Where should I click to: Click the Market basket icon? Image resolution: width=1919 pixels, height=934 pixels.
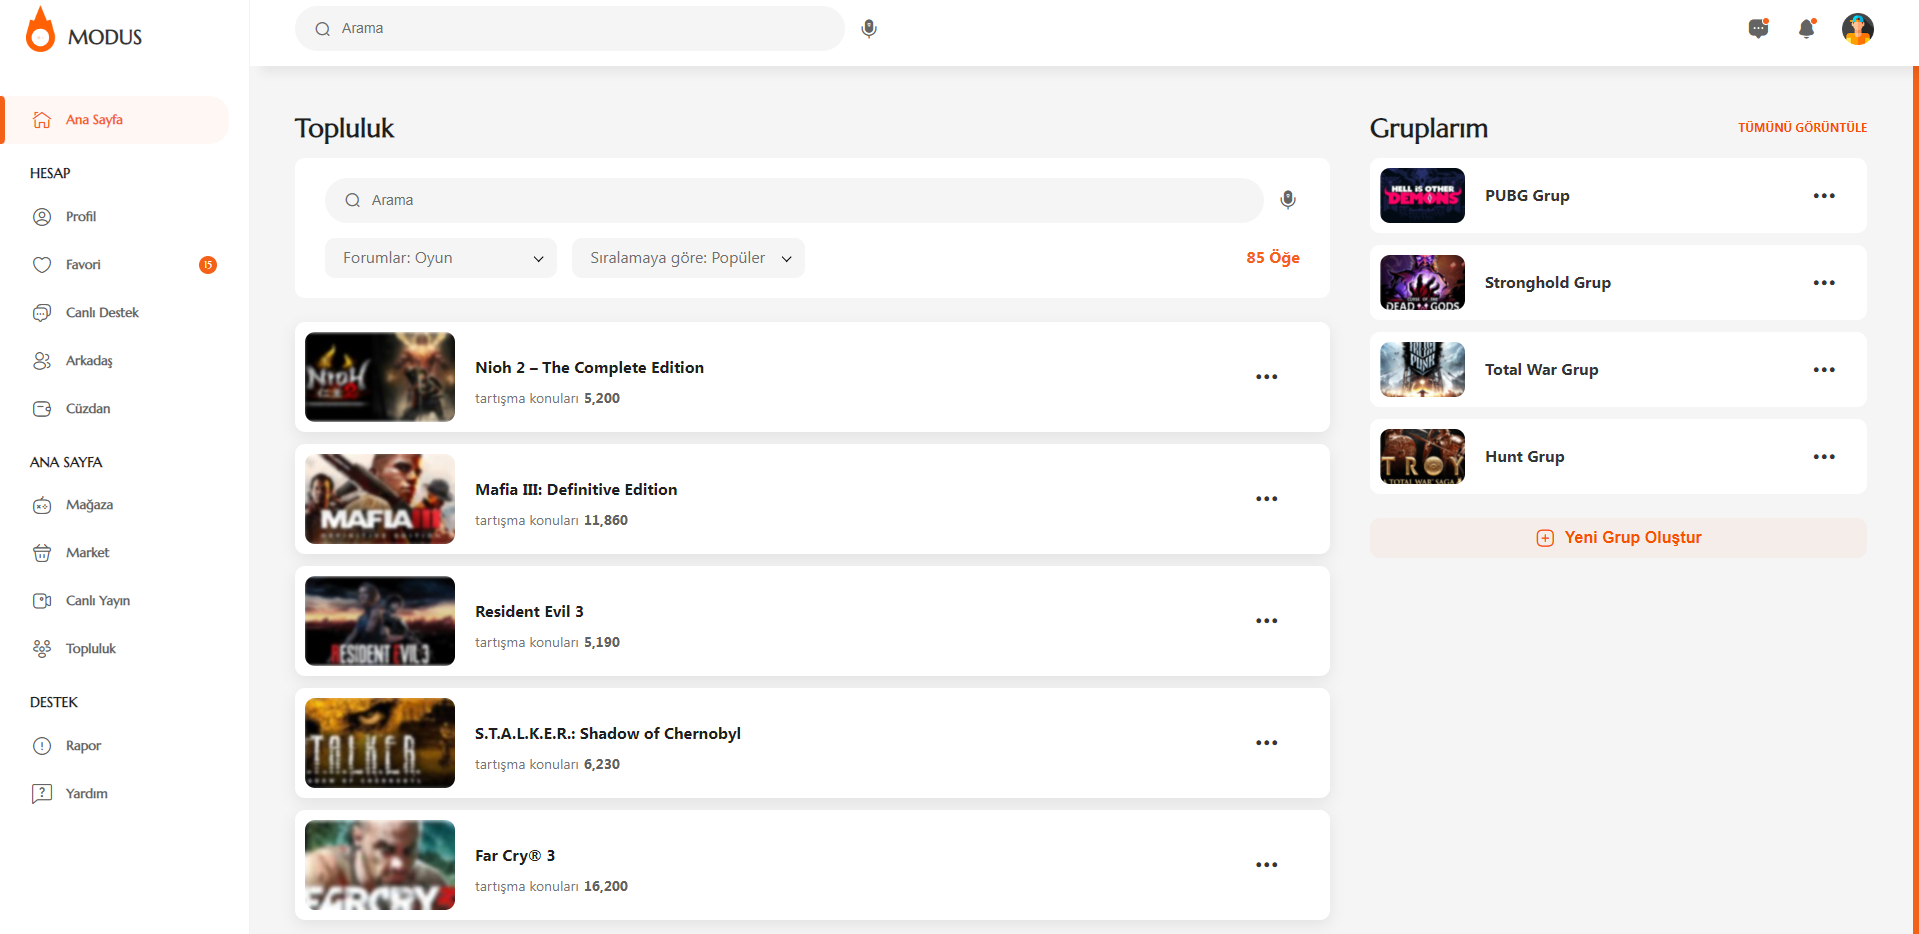tap(42, 553)
